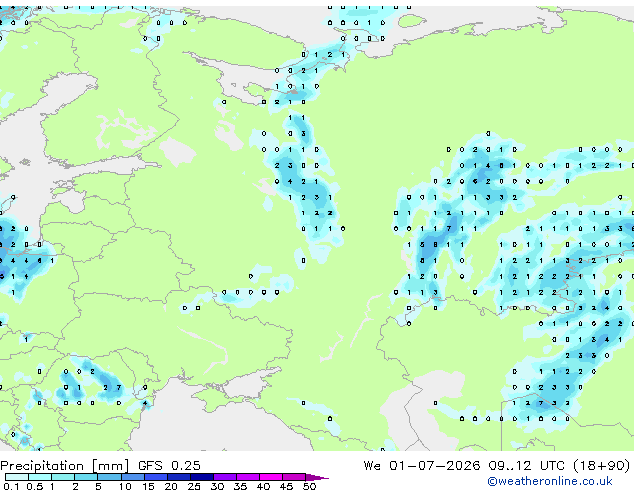Viewport: 634px width, 490px height.
Task: Select the 10–15 mm legend color swatch
Action: 133,477
